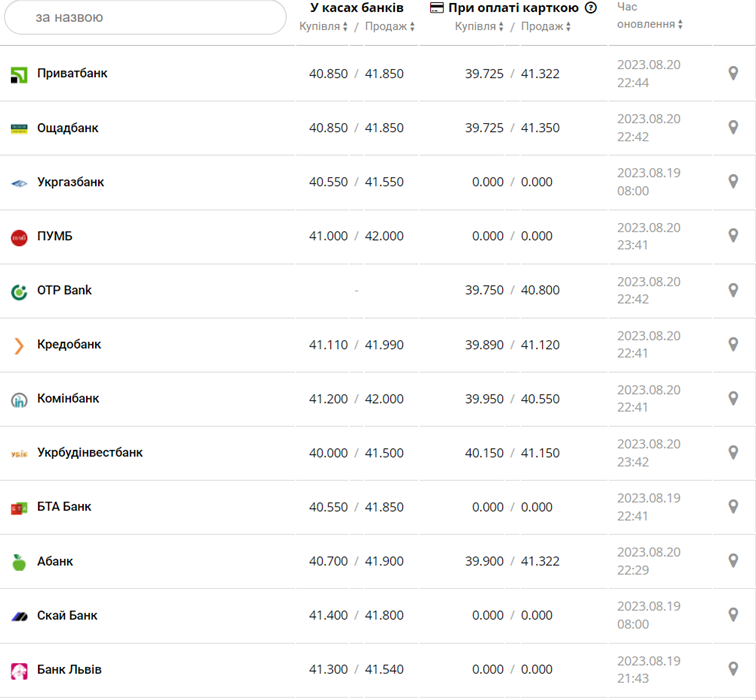The height and width of the screenshot is (700, 756).
Task: Open the Укрбудінвестбанк bank link
Action: click(90, 453)
